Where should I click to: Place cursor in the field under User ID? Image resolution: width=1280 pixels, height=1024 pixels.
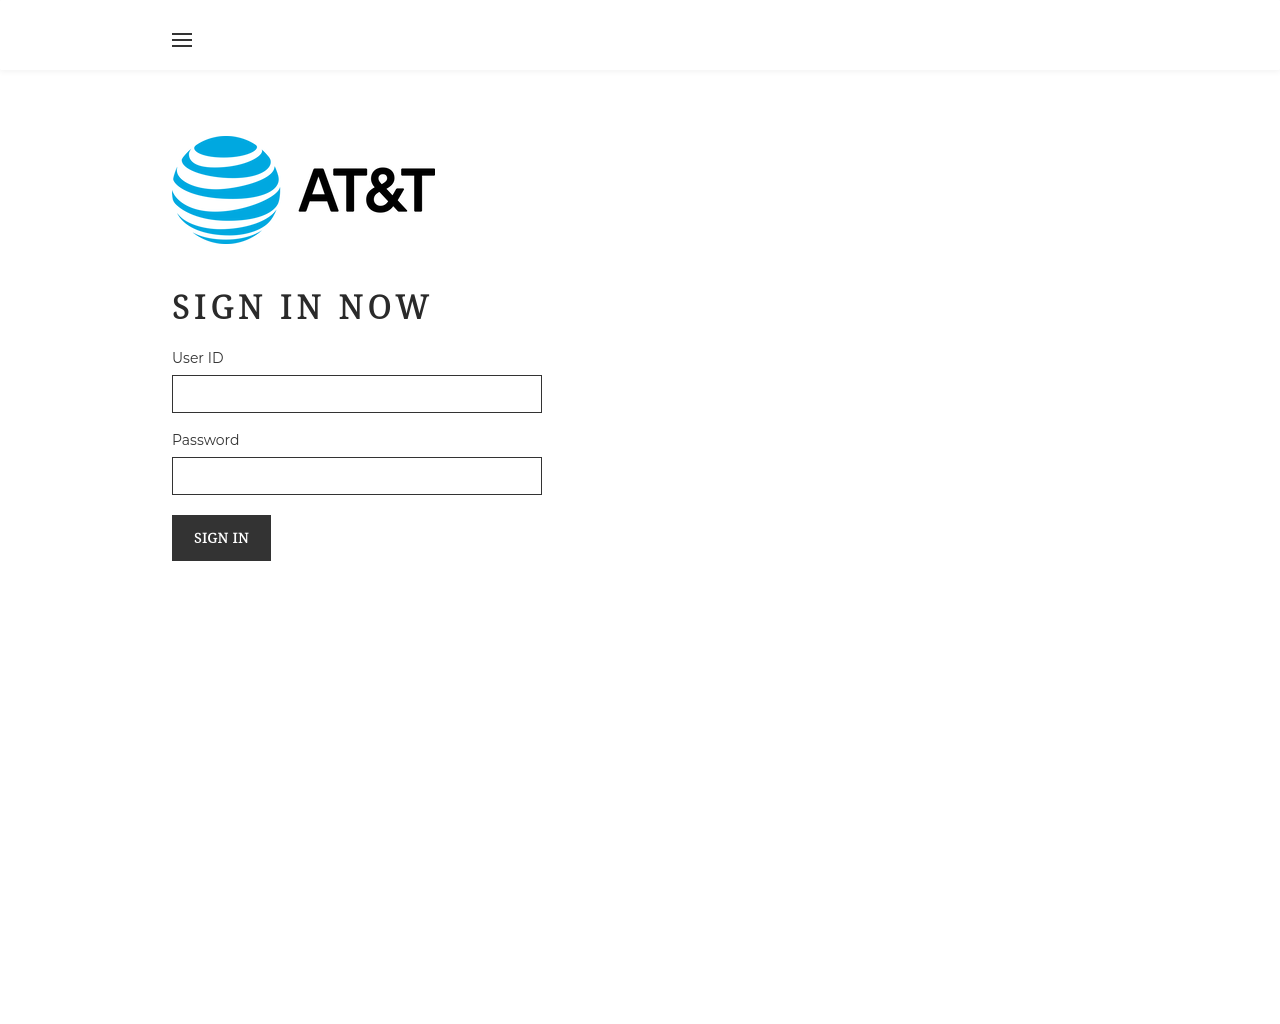point(357,394)
